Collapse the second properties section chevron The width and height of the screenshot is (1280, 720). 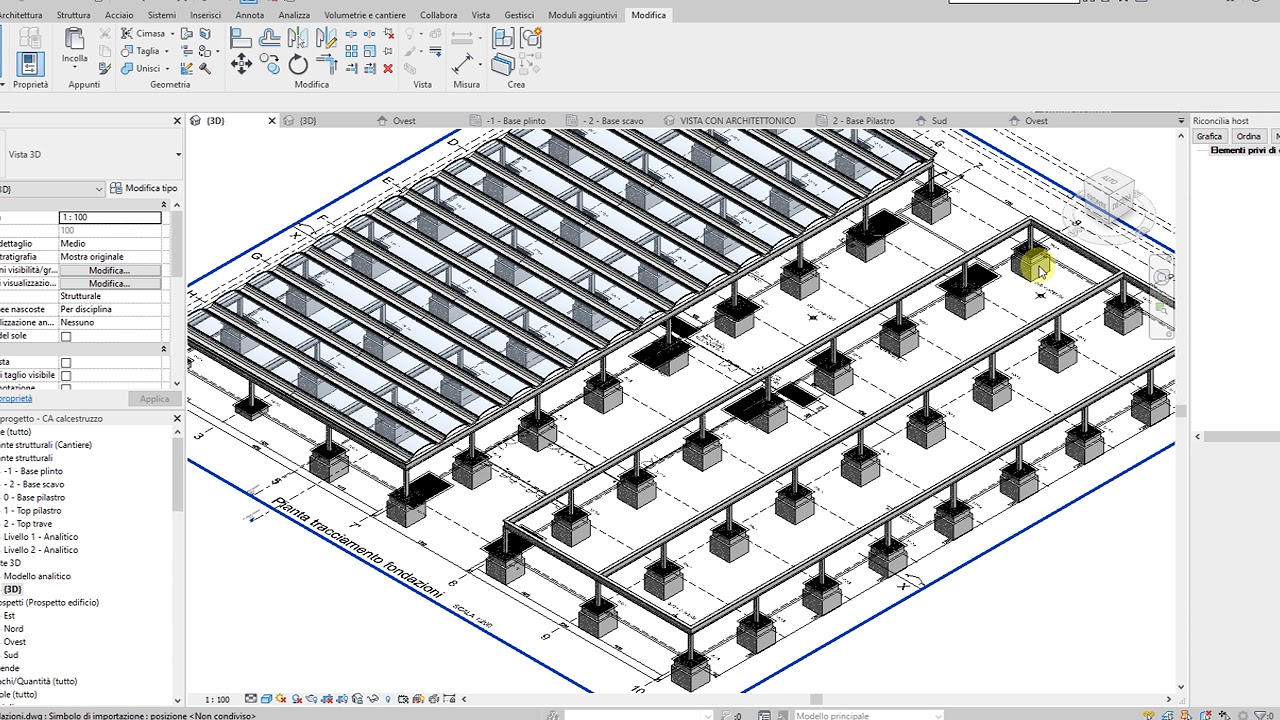pos(164,349)
